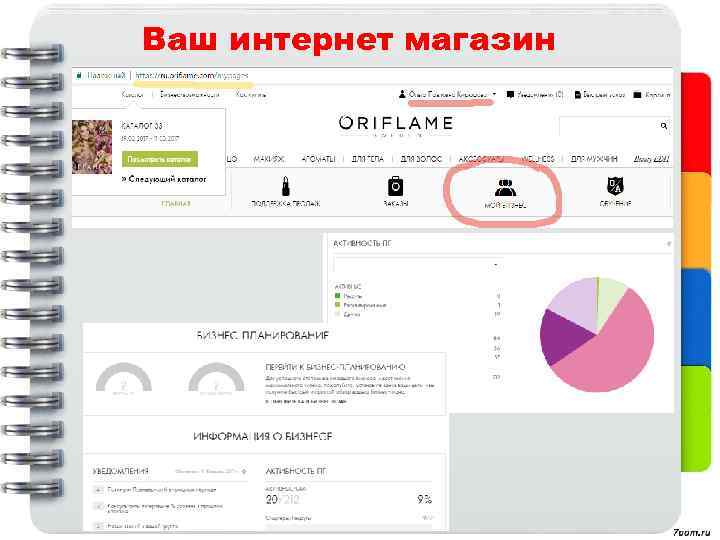The image size is (720, 540).
Task: Open the Каталог 03 cover thumbnail
Action: 92,147
